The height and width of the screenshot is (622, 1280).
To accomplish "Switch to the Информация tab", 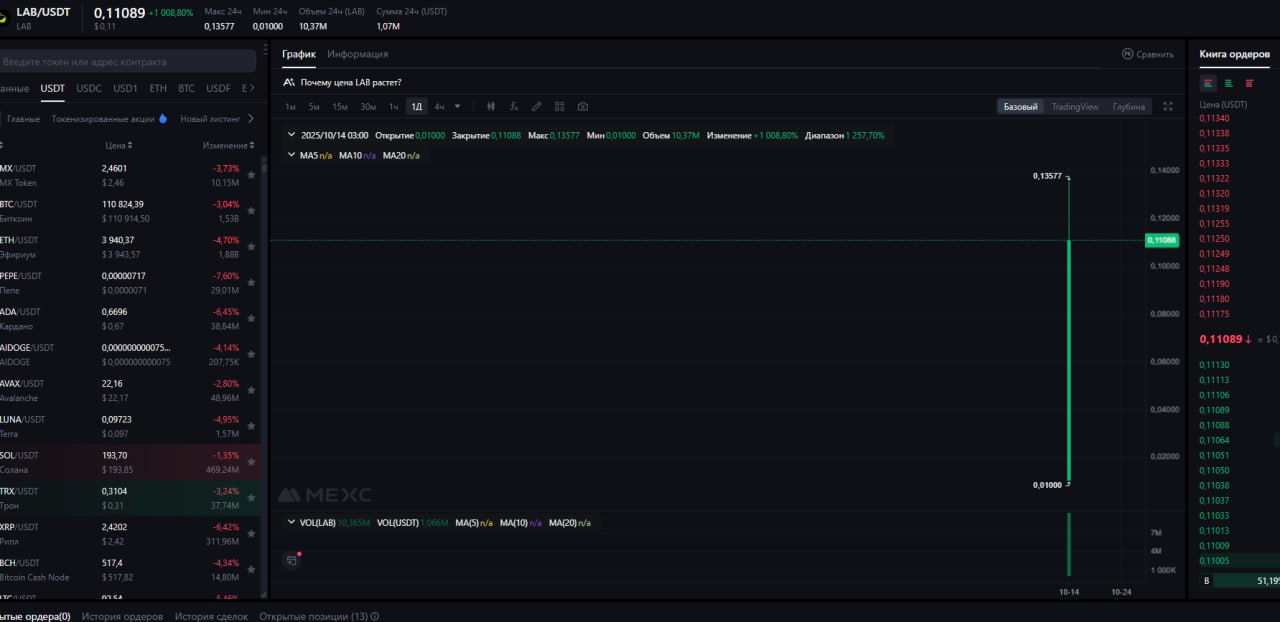I will tap(358, 54).
